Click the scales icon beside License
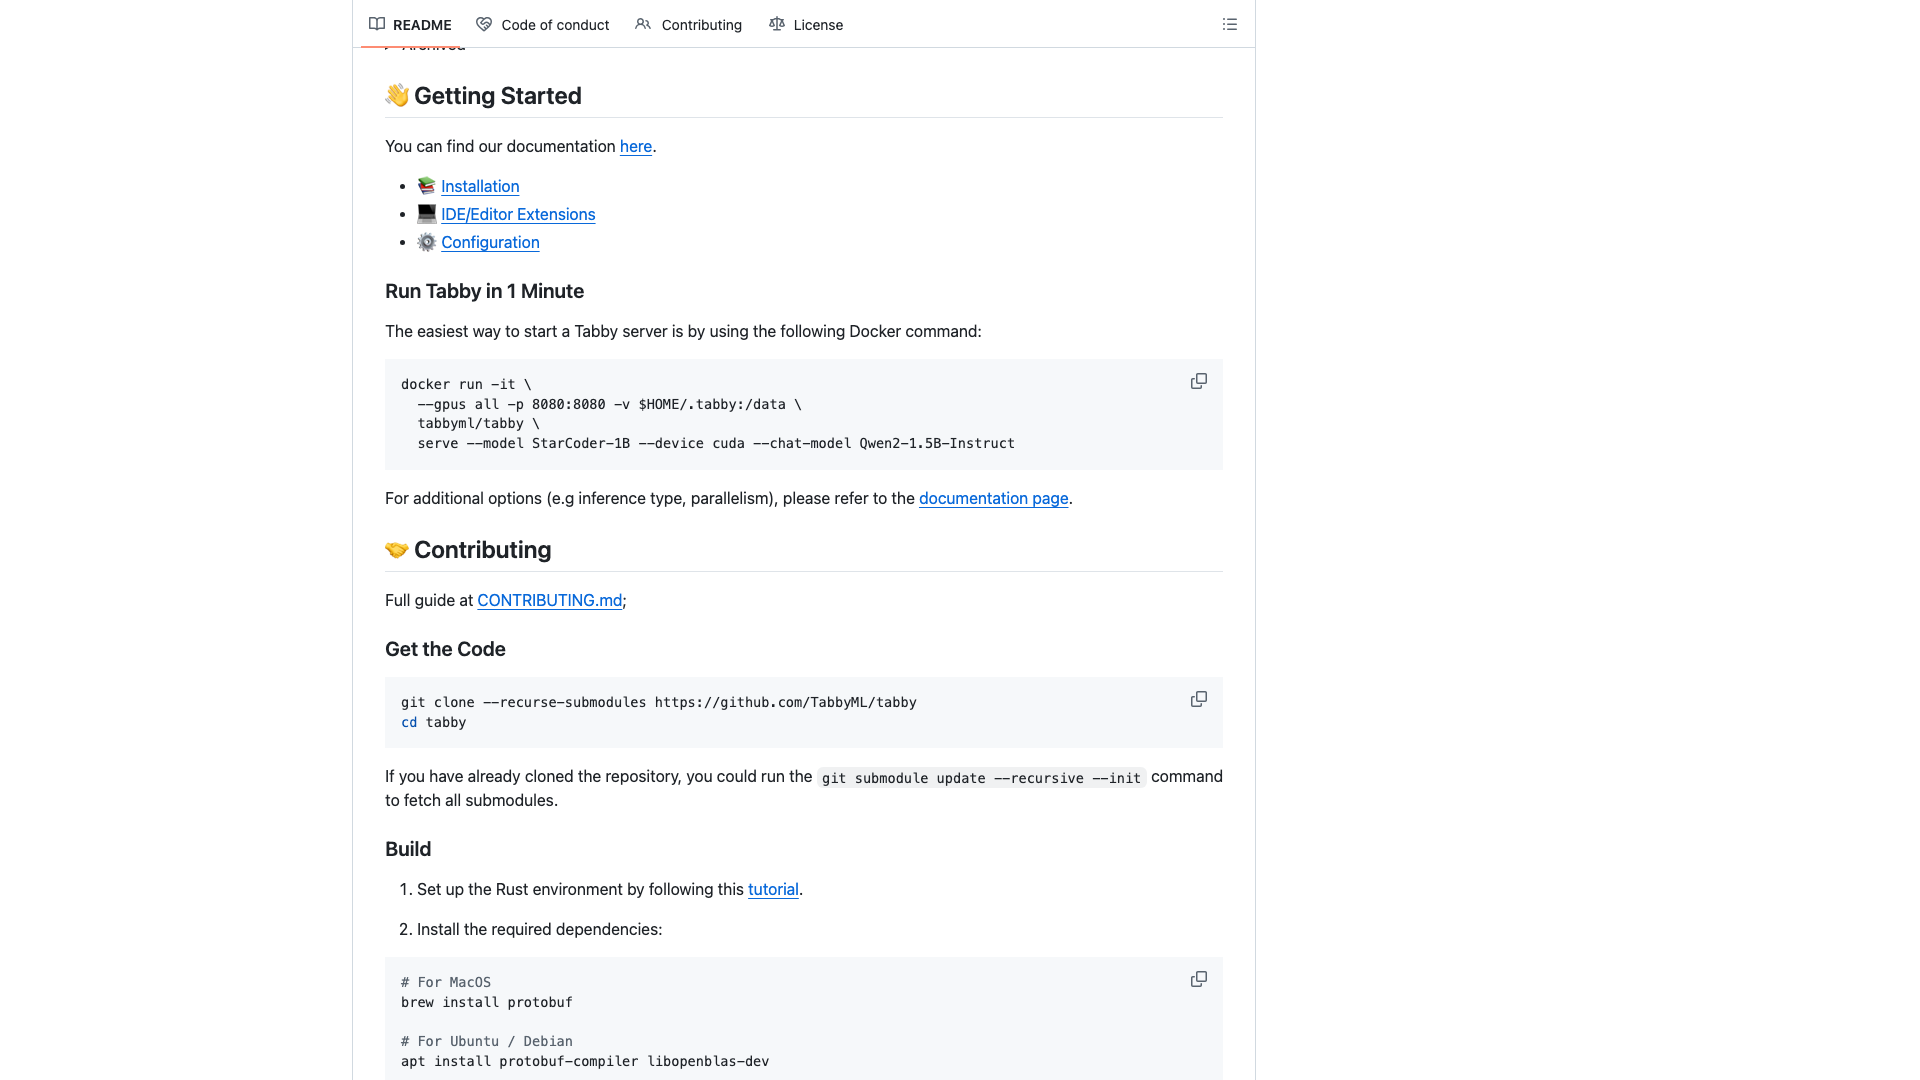Viewport: 1920px width, 1080px height. click(x=776, y=24)
